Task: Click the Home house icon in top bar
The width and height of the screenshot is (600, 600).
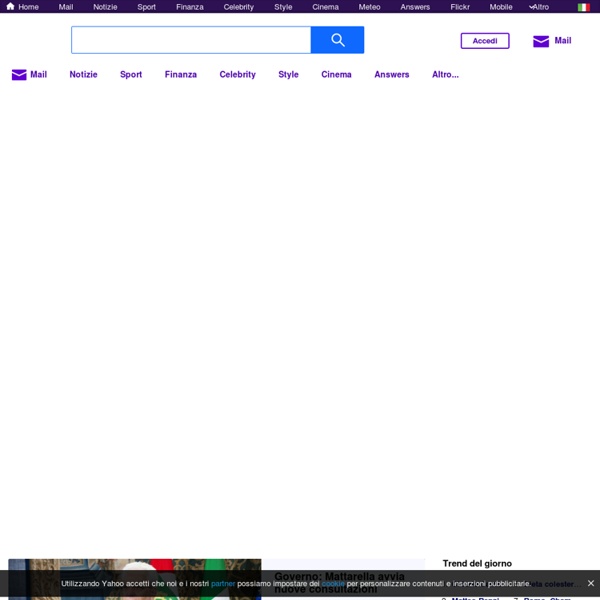Action: (10, 7)
